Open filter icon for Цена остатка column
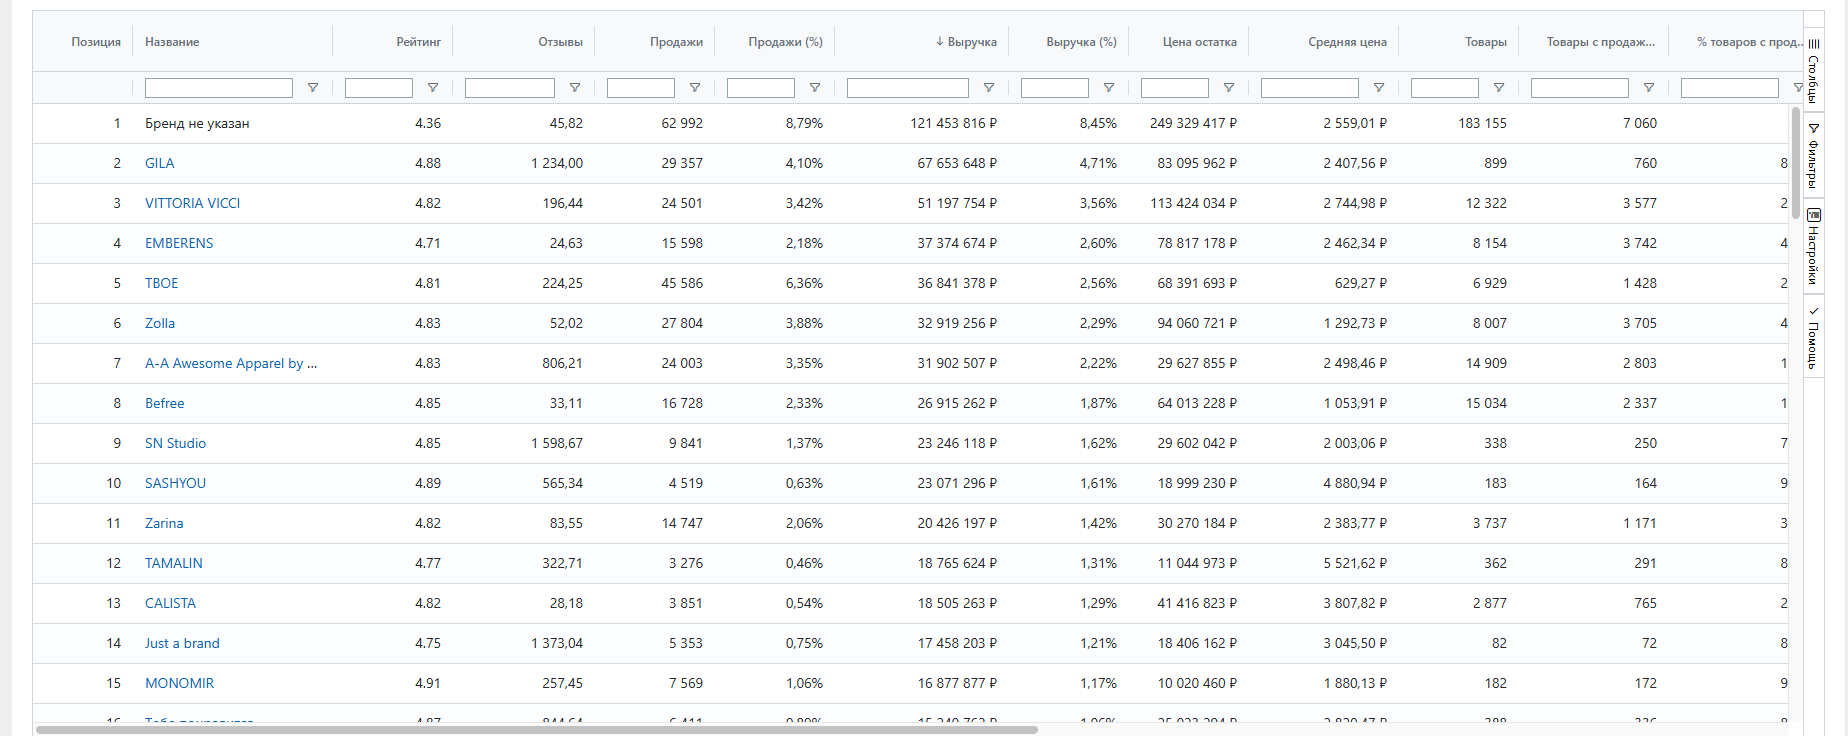 pos(1229,88)
